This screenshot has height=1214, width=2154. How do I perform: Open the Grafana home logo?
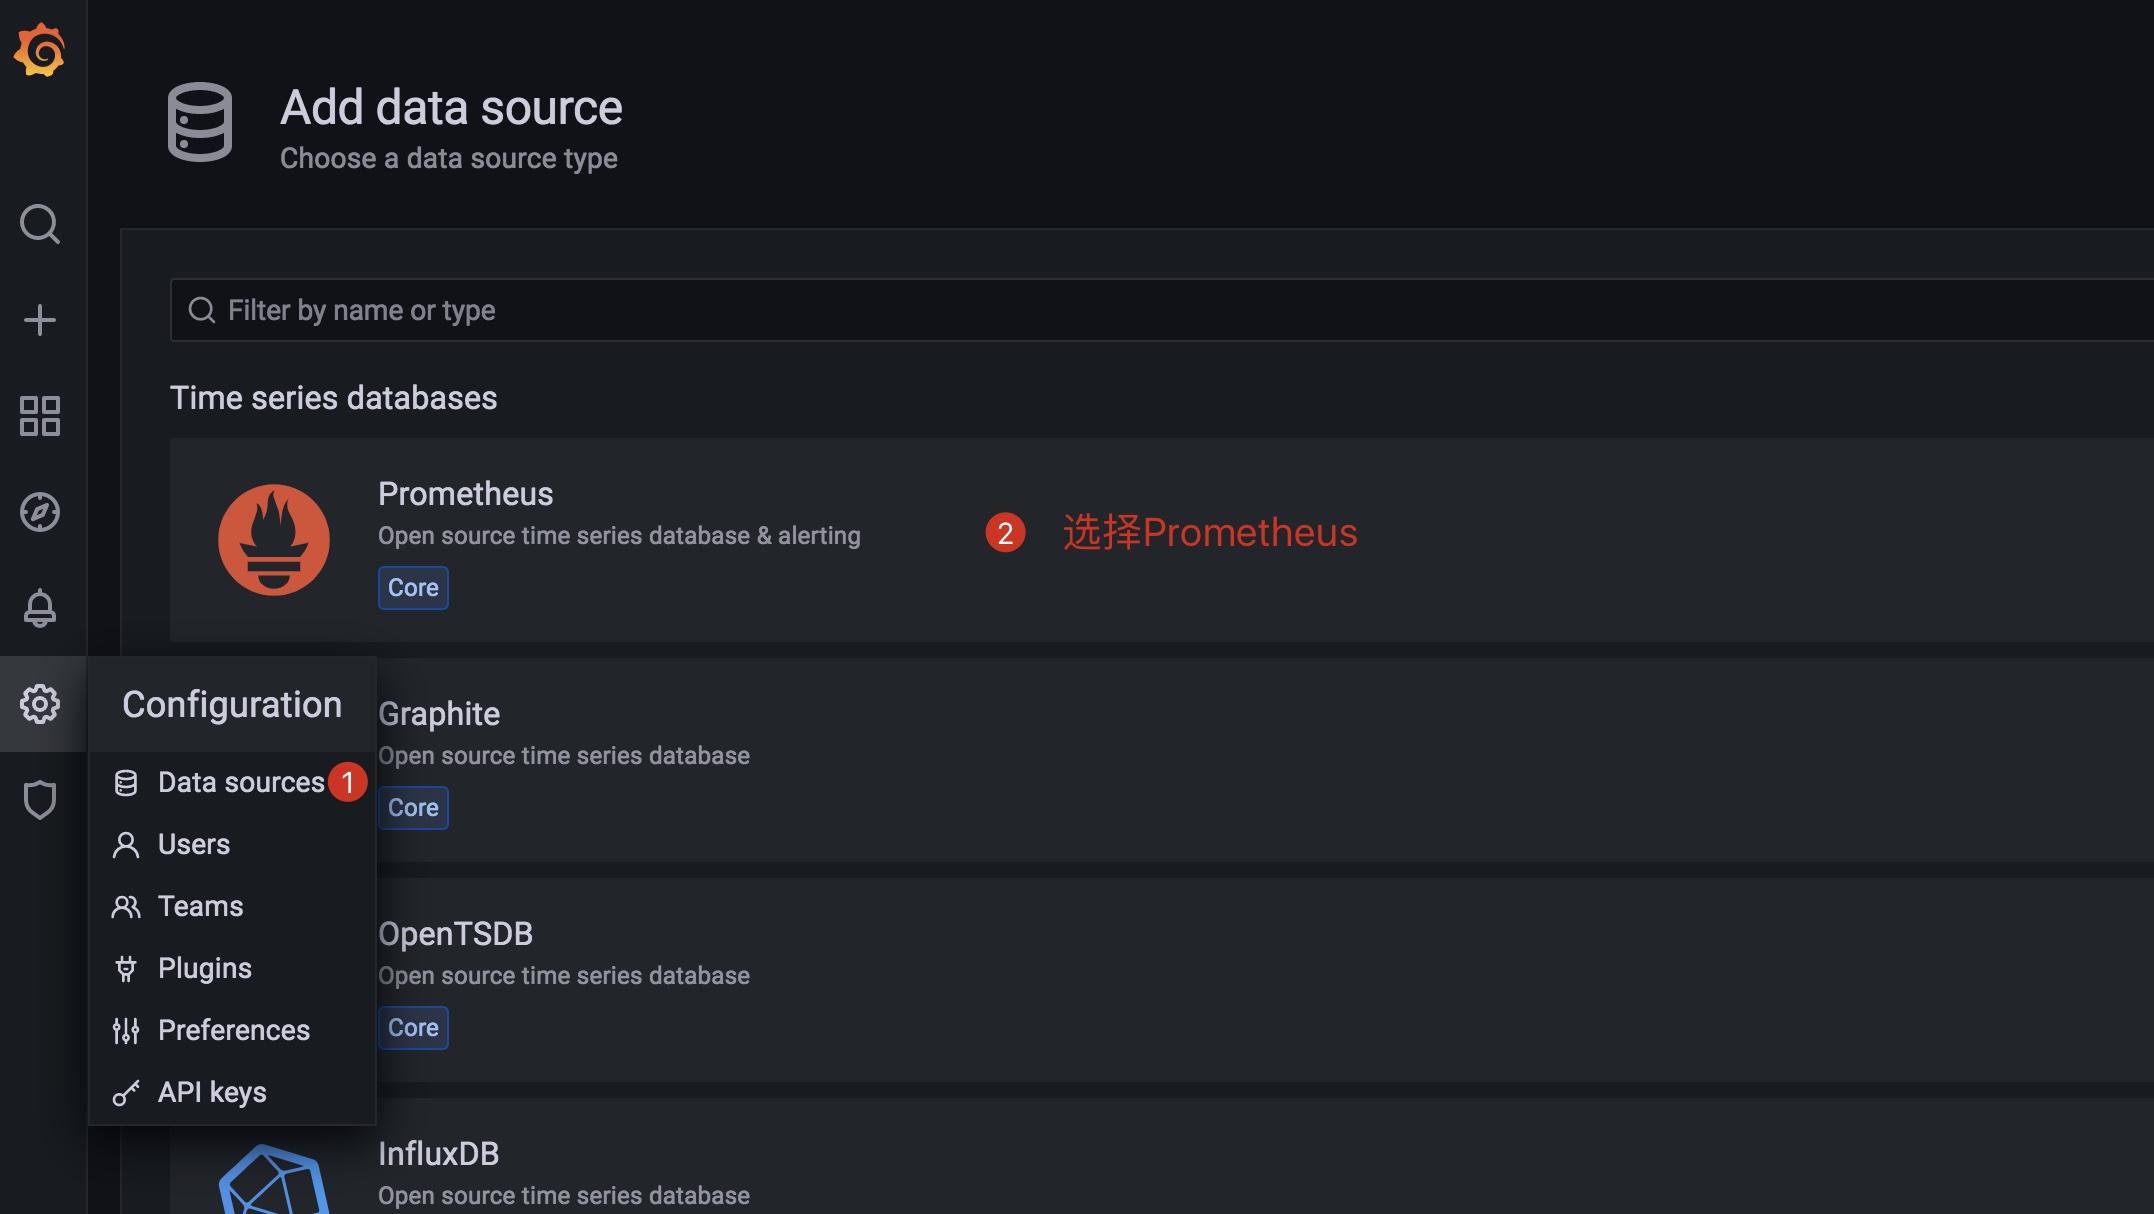[40, 50]
